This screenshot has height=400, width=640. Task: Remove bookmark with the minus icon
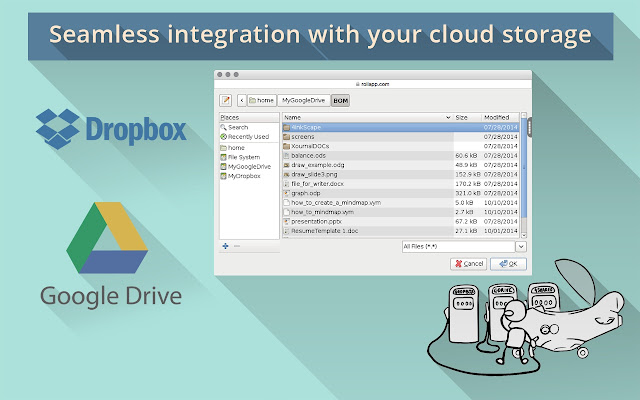coord(237,246)
